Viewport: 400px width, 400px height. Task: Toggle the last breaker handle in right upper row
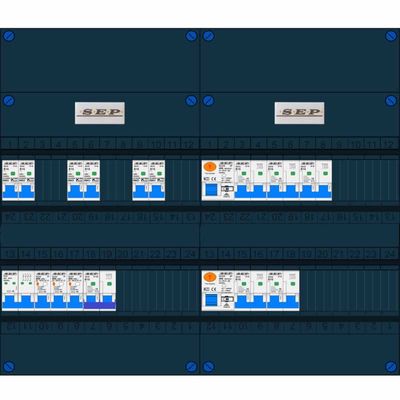point(323,192)
